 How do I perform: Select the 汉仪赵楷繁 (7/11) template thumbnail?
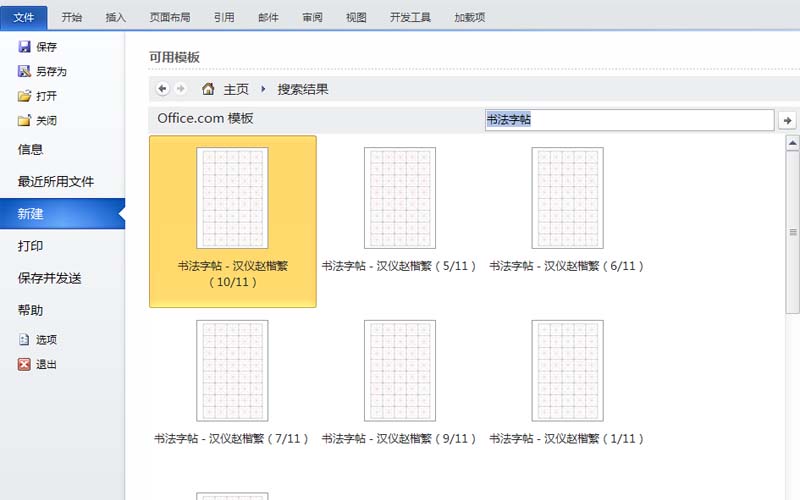point(232,370)
